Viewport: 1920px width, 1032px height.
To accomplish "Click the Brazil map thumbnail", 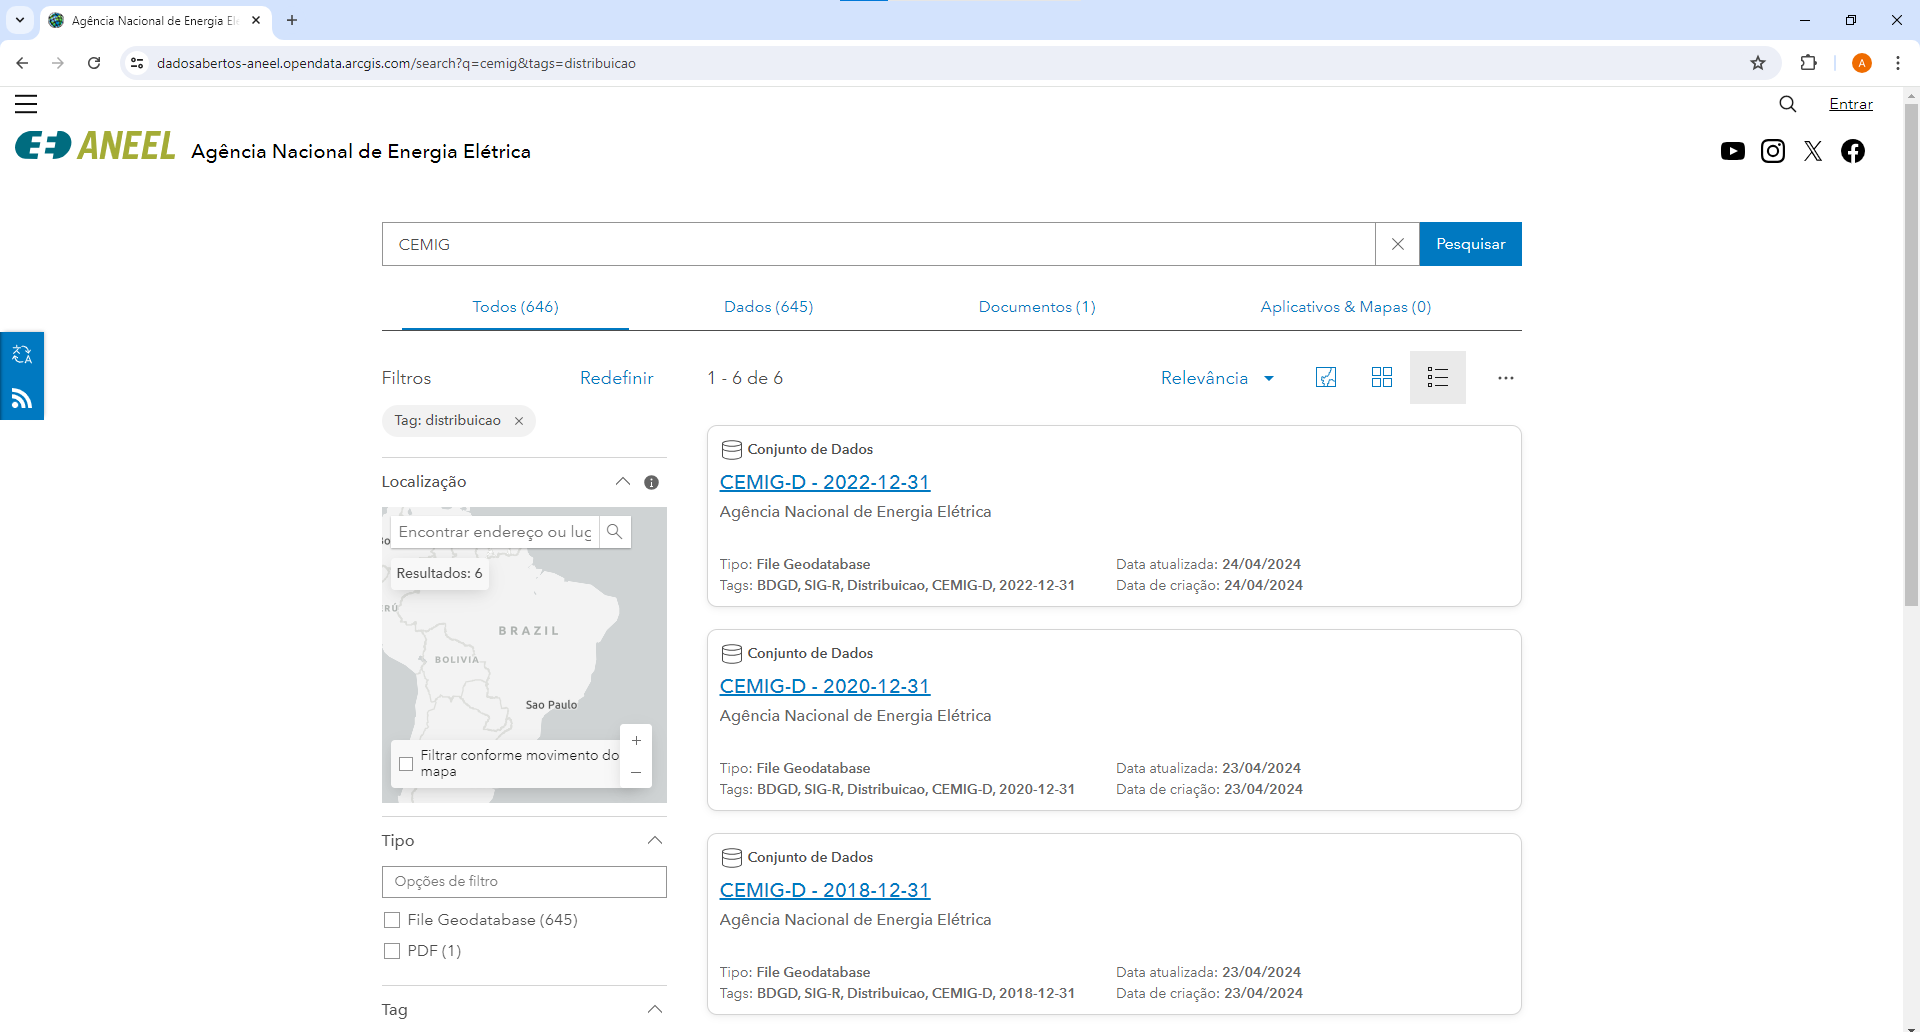I will [x=524, y=655].
